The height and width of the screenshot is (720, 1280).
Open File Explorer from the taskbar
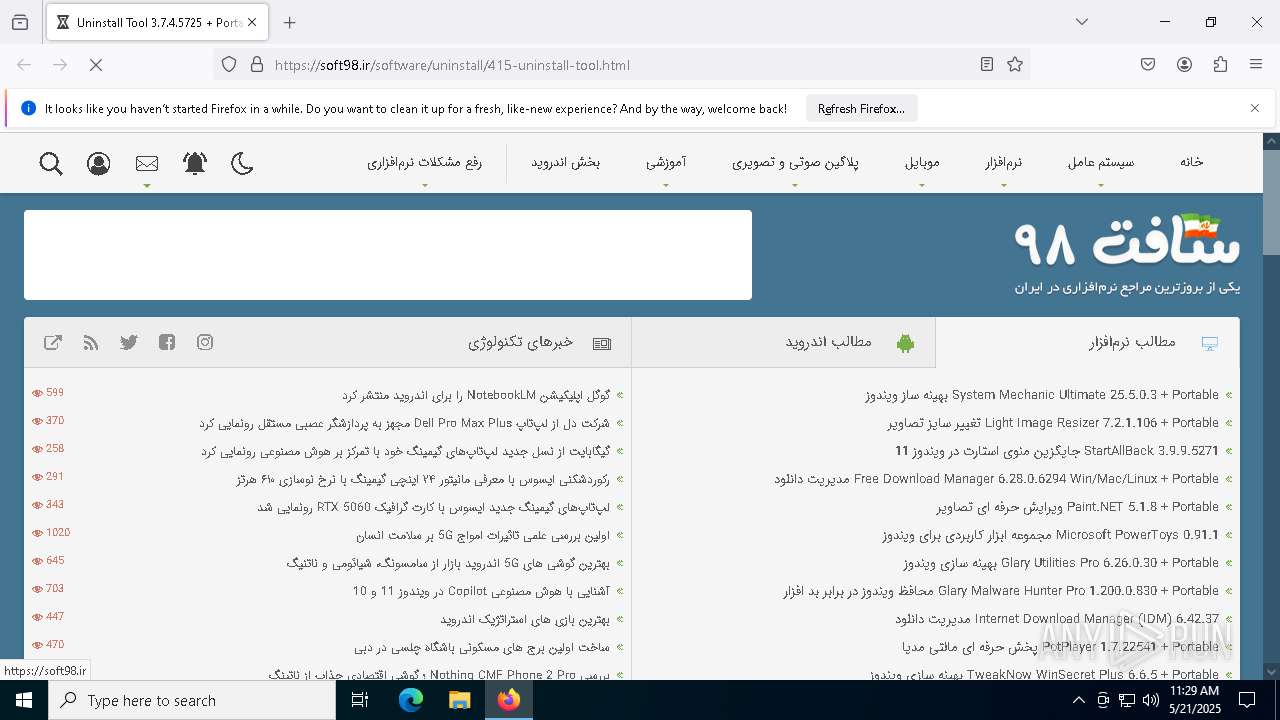[459, 700]
